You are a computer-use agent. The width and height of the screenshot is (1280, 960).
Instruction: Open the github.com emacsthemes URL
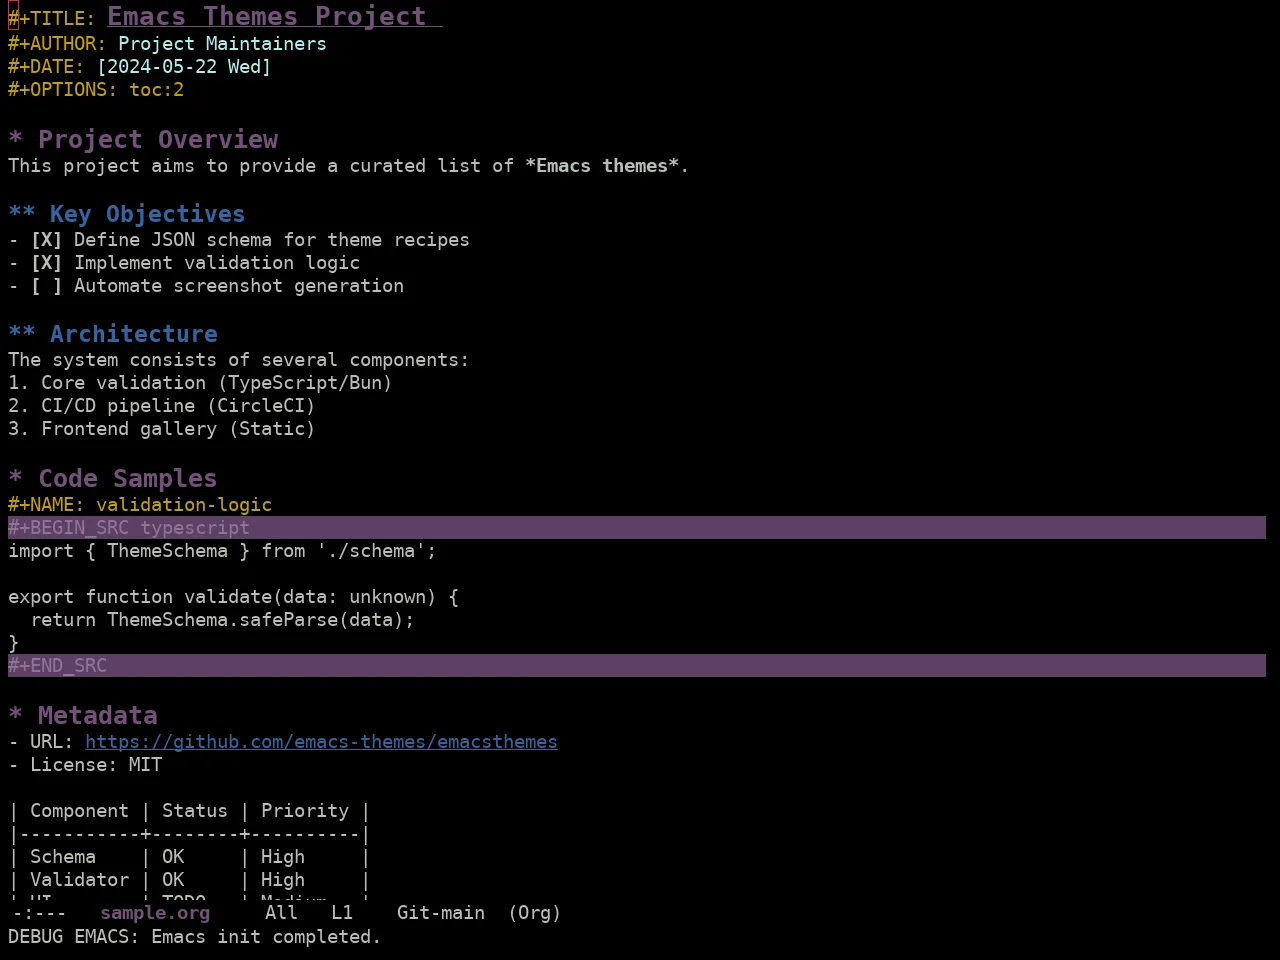321,742
